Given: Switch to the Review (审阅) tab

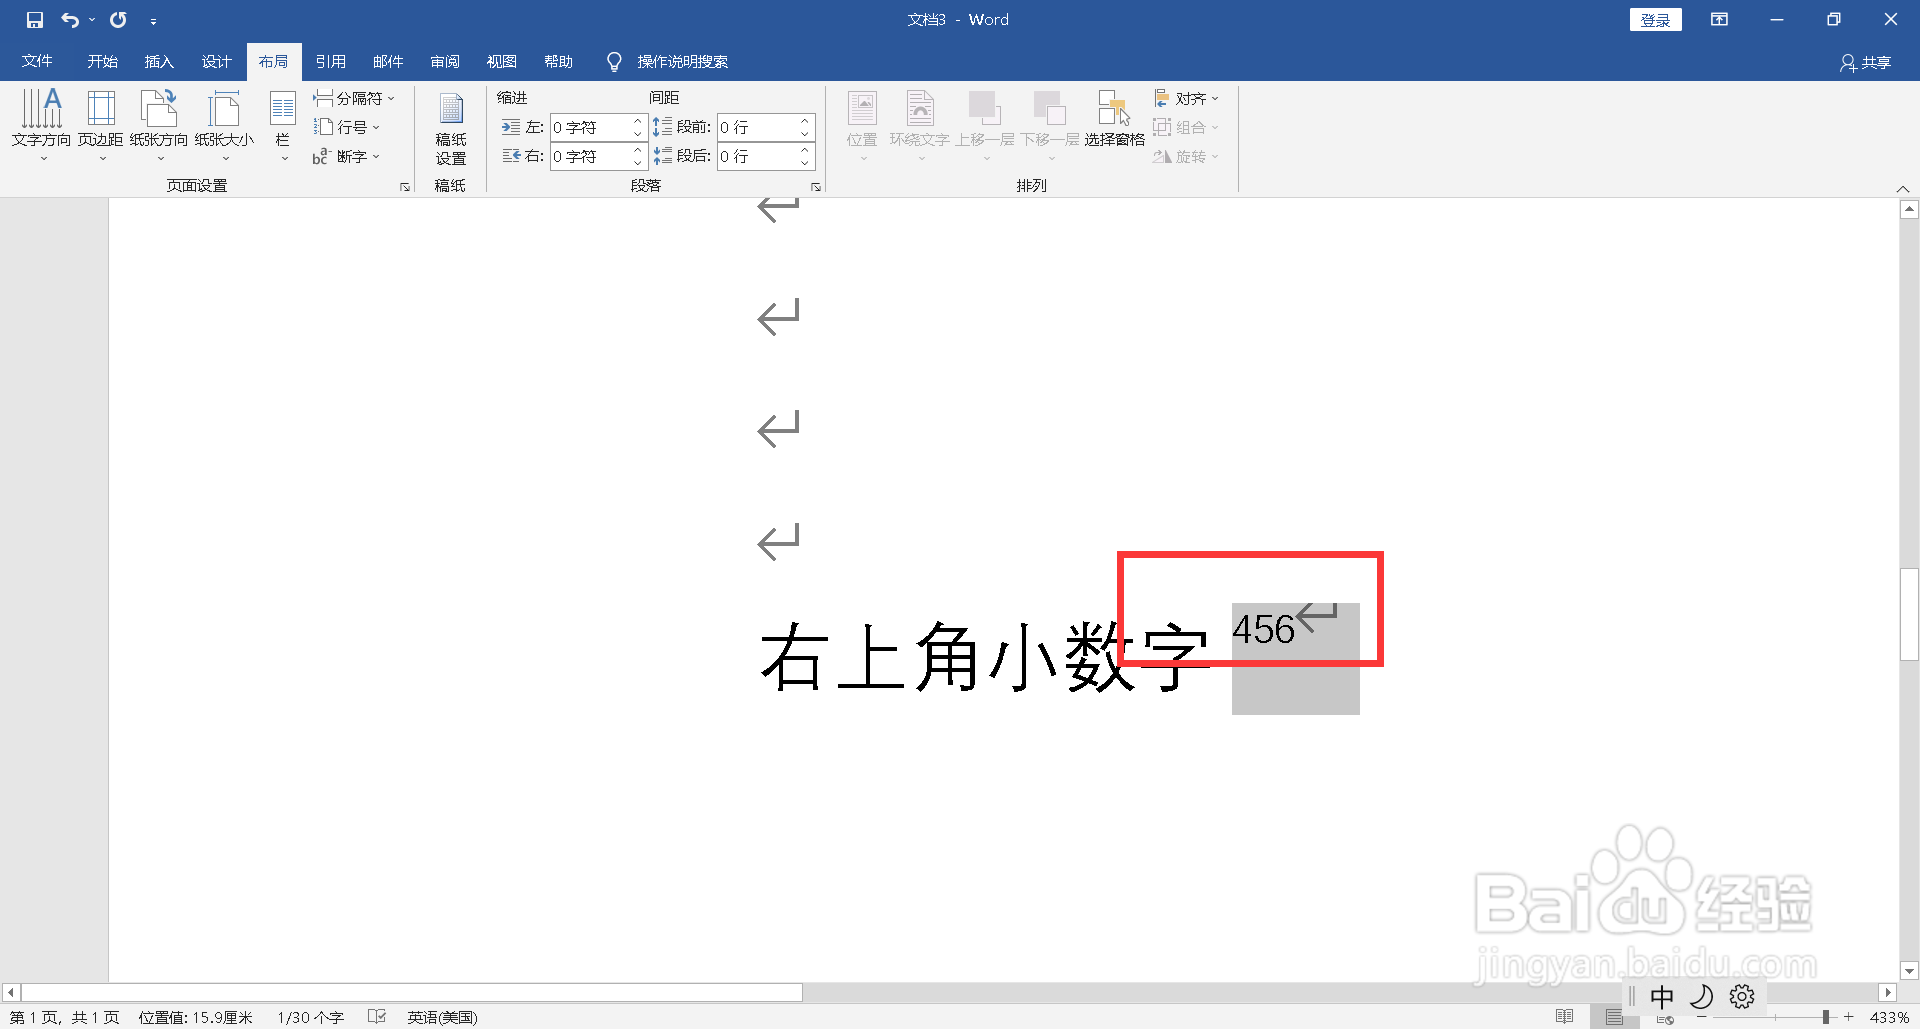Looking at the screenshot, I should click(445, 61).
